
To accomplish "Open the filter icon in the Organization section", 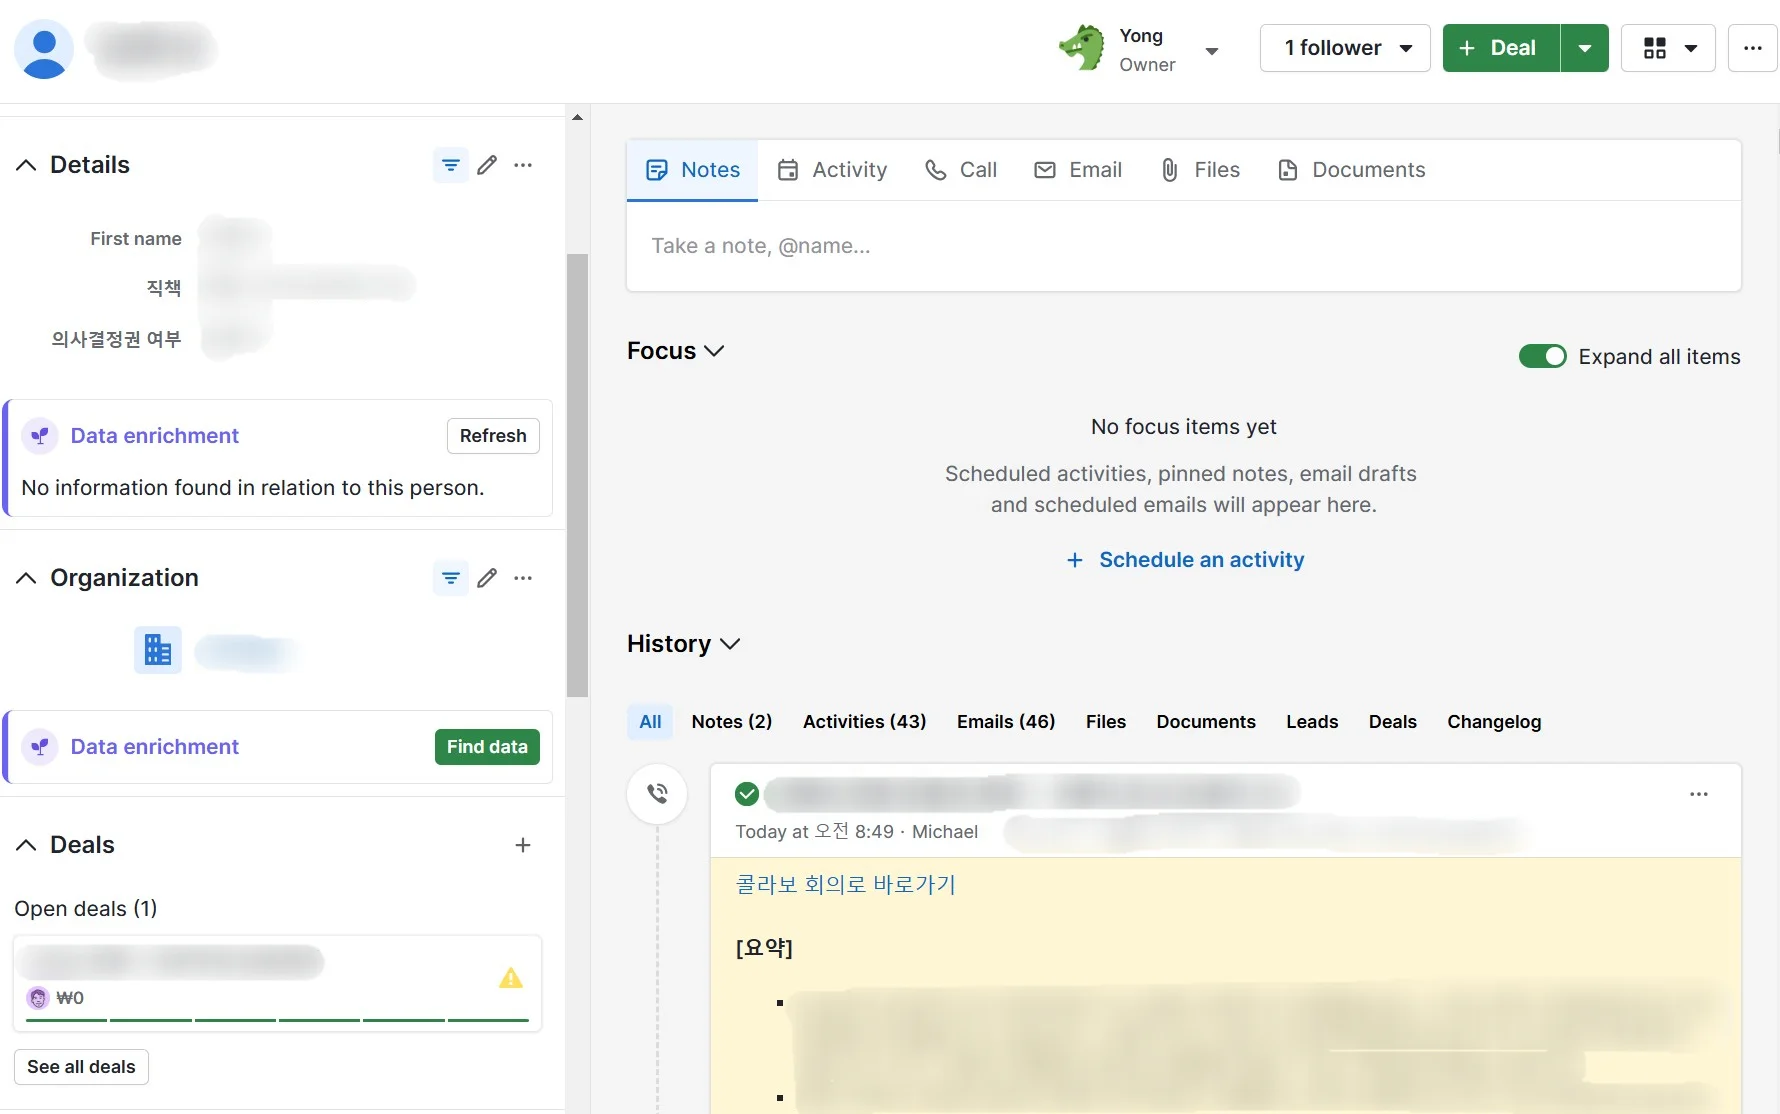I will 450,578.
